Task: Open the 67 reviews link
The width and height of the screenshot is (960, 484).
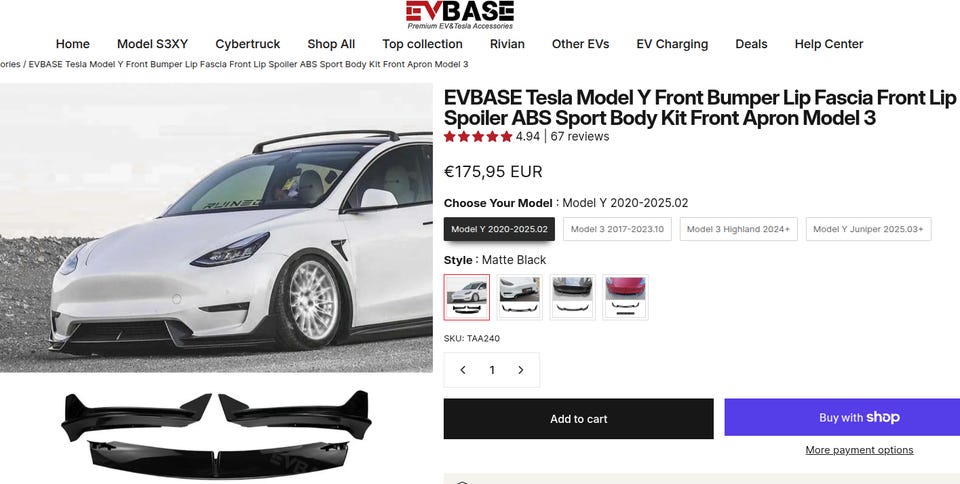Action: 580,136
